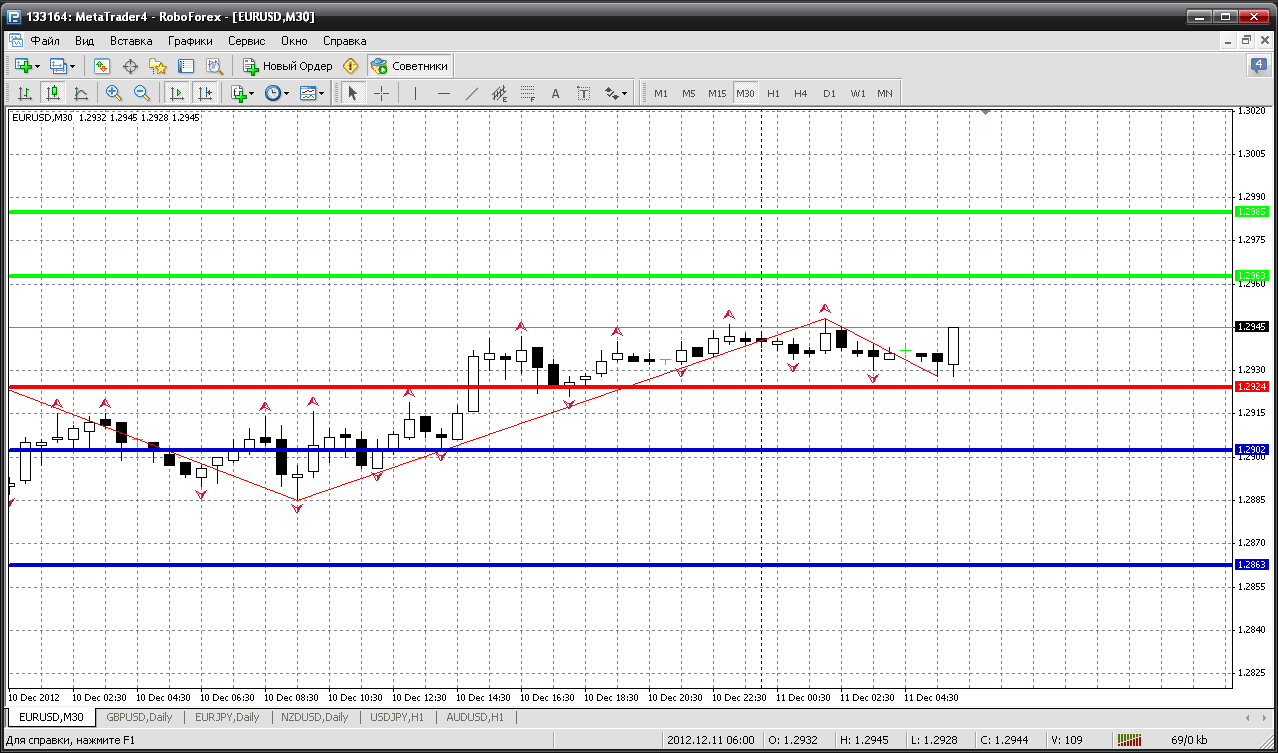Switch to the NZDUSD,Daily chart tab

pyautogui.click(x=315, y=717)
